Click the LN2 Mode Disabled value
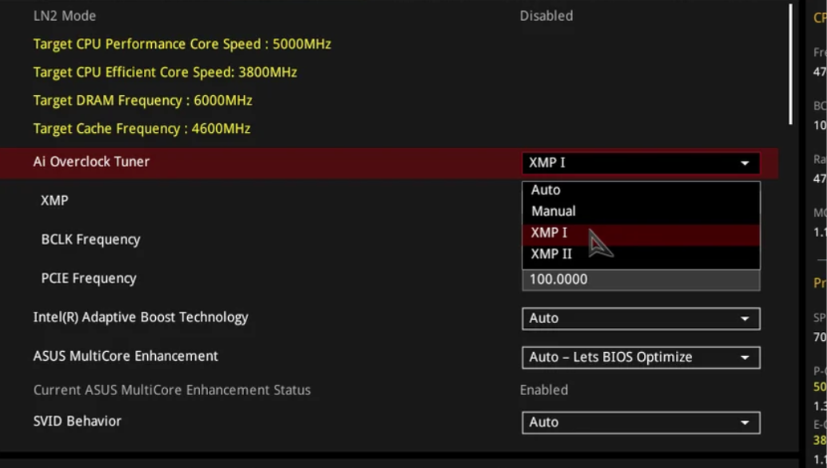The height and width of the screenshot is (468, 827). tap(546, 16)
